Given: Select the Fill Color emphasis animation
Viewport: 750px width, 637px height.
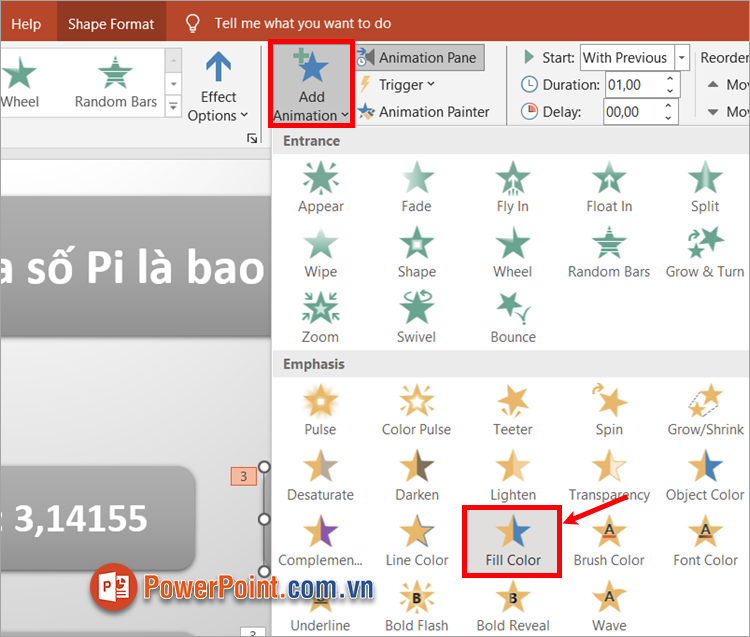Looking at the screenshot, I should coord(512,541).
